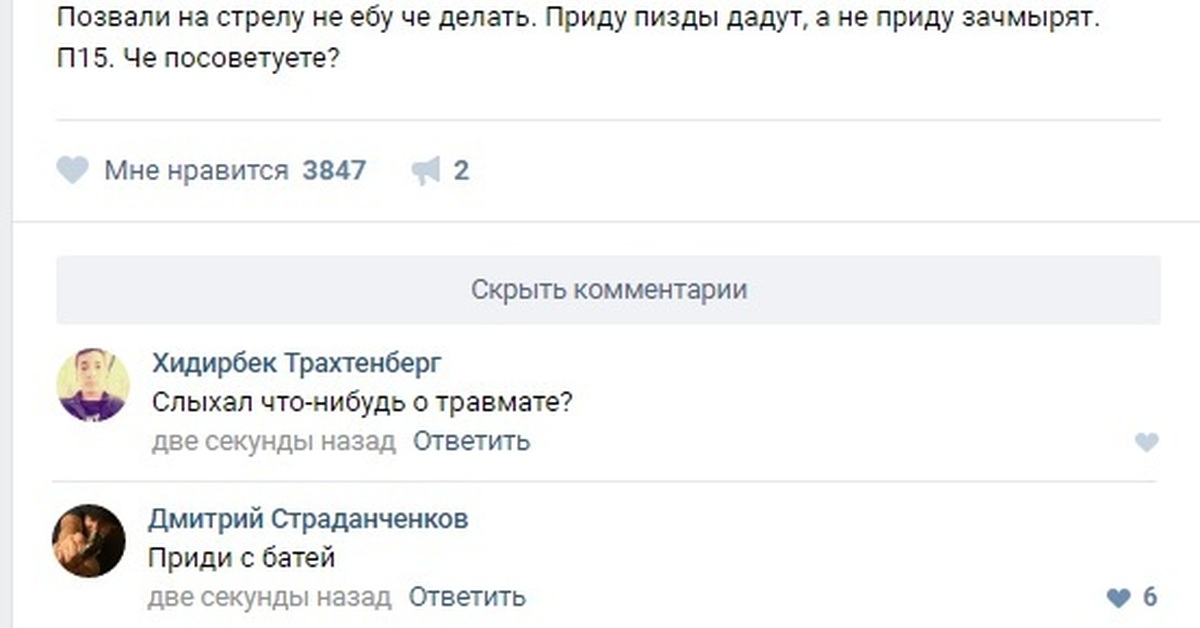Reply to Хидирбек's comment via Ответить
Screen dimensions: 1200x628
click(471, 440)
